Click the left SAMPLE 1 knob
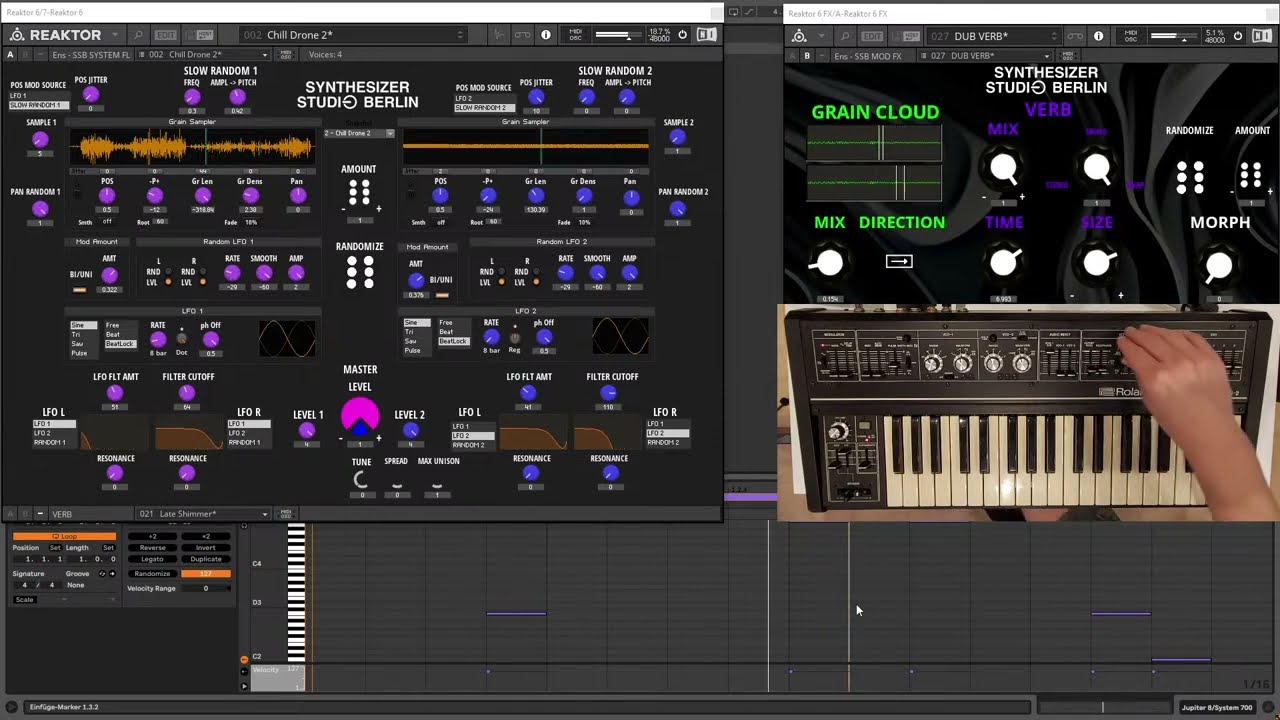 click(40, 139)
